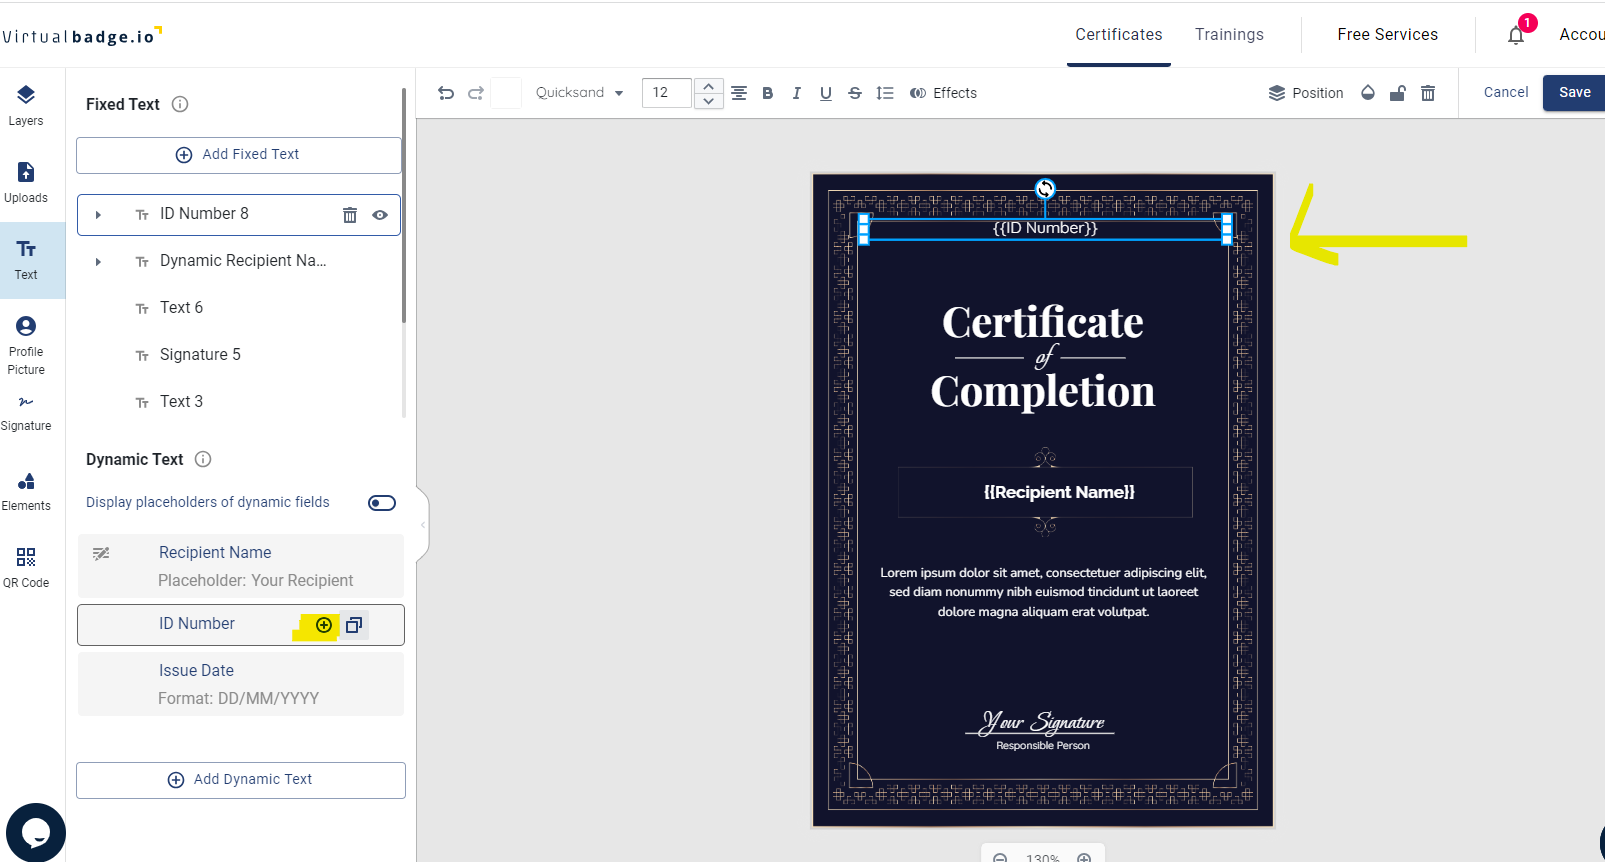Delete ID Number 8 layer with trash icon
Viewport: 1605px width, 862px height.
pos(350,215)
